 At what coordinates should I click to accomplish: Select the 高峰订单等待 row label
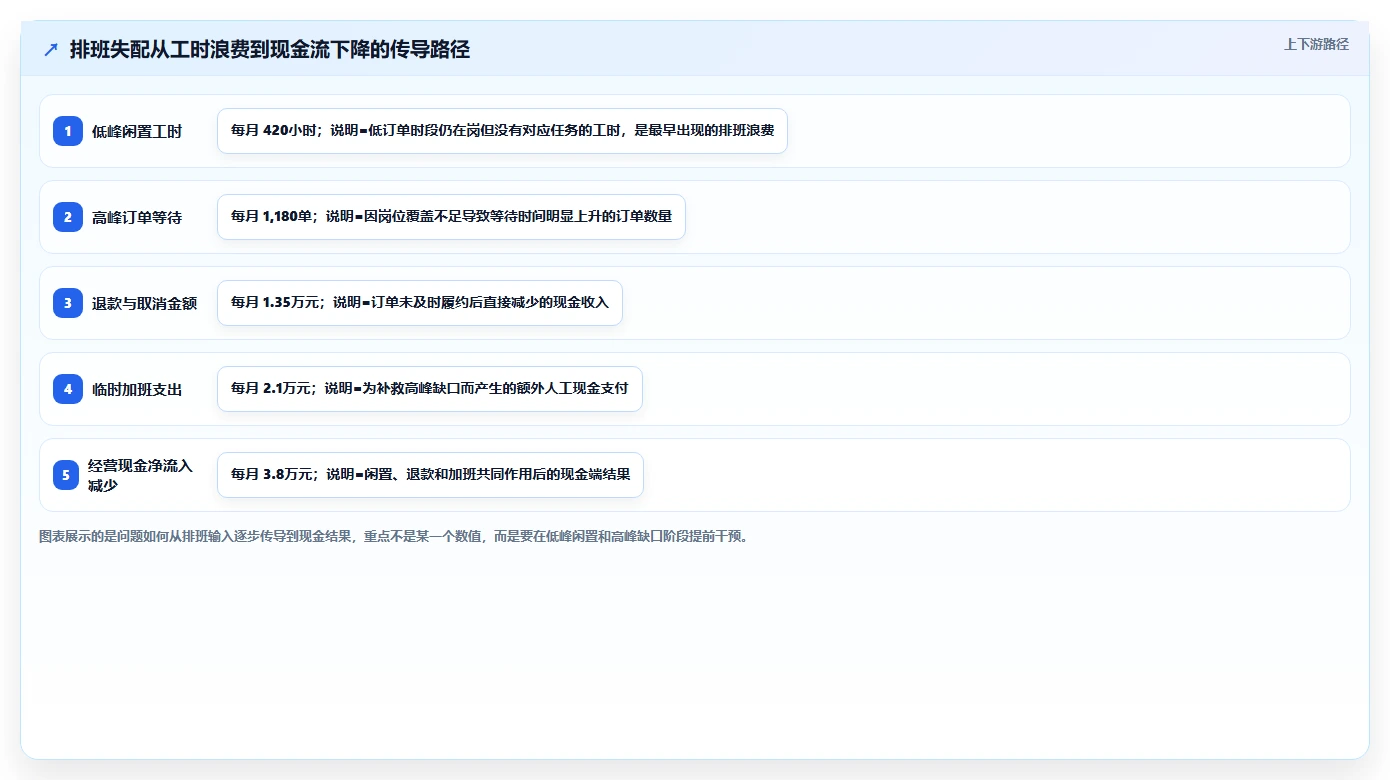pyautogui.click(x=137, y=217)
